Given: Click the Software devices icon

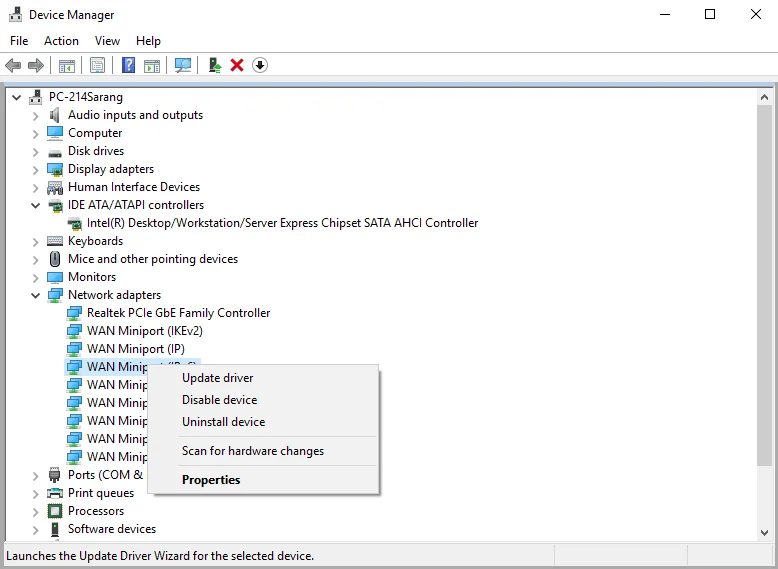Looking at the screenshot, I should point(55,529).
